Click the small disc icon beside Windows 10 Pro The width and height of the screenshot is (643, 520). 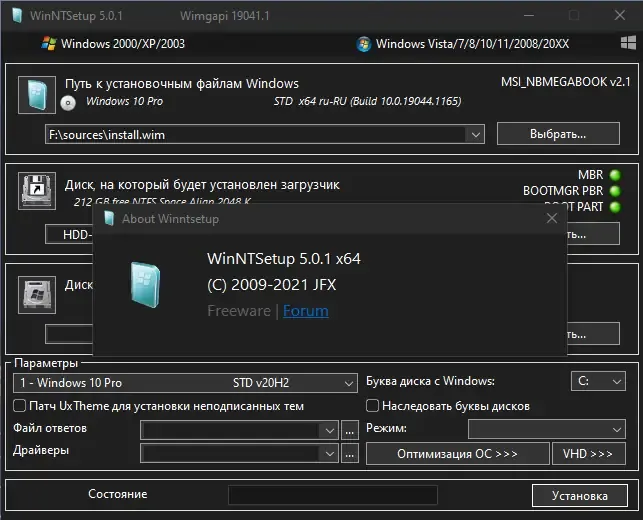point(68,103)
